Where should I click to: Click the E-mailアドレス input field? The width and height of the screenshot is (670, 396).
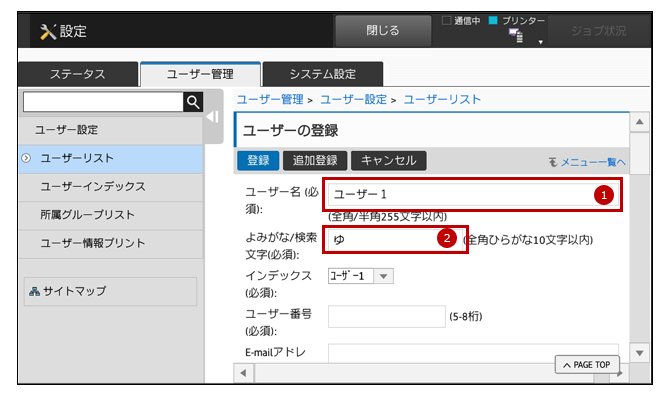(473, 353)
